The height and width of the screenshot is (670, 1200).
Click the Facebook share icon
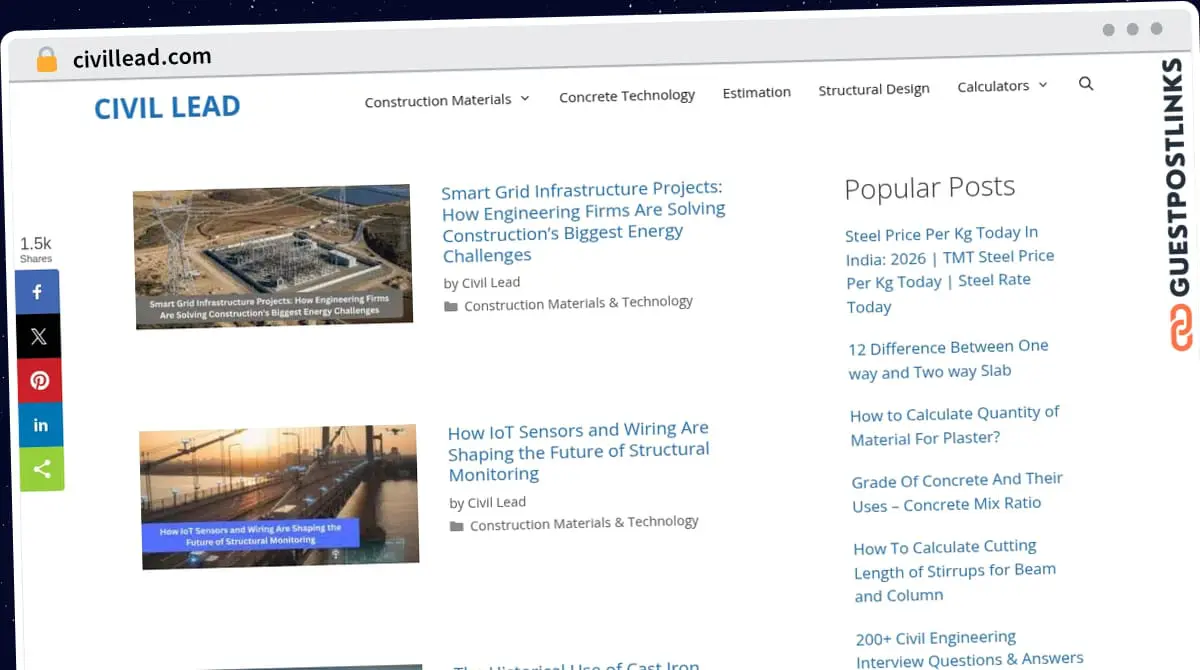click(x=37, y=292)
